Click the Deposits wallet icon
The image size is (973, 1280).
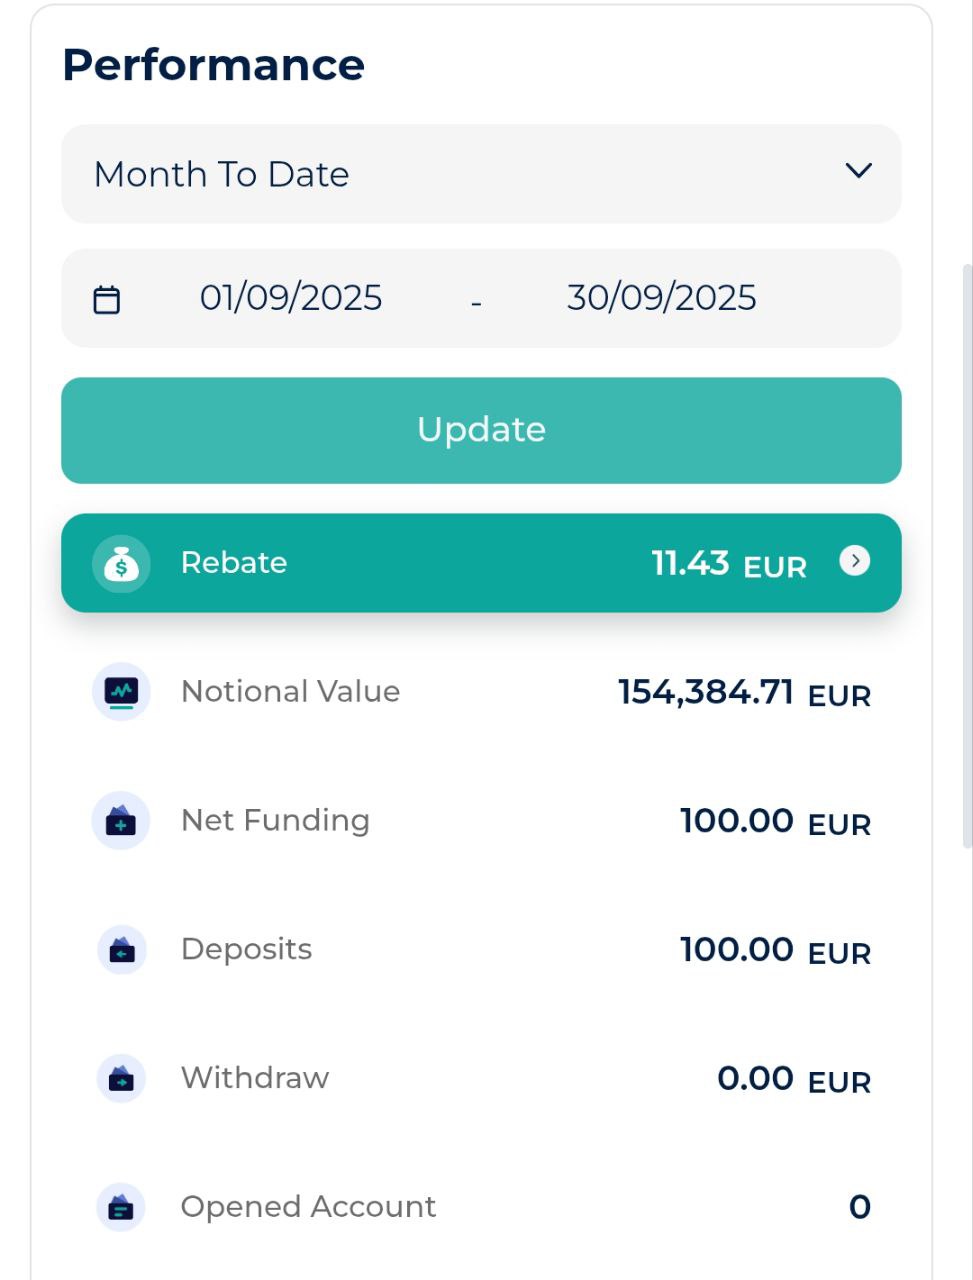[x=121, y=950]
